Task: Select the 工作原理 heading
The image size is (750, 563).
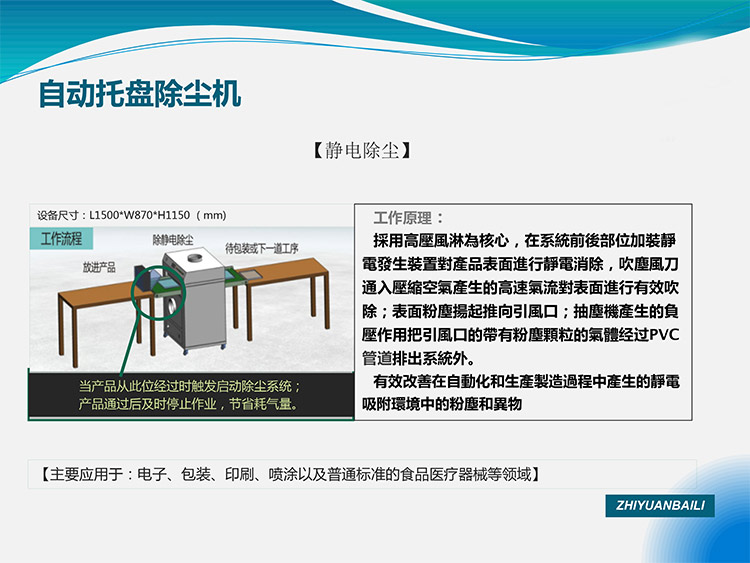Action: (408, 218)
